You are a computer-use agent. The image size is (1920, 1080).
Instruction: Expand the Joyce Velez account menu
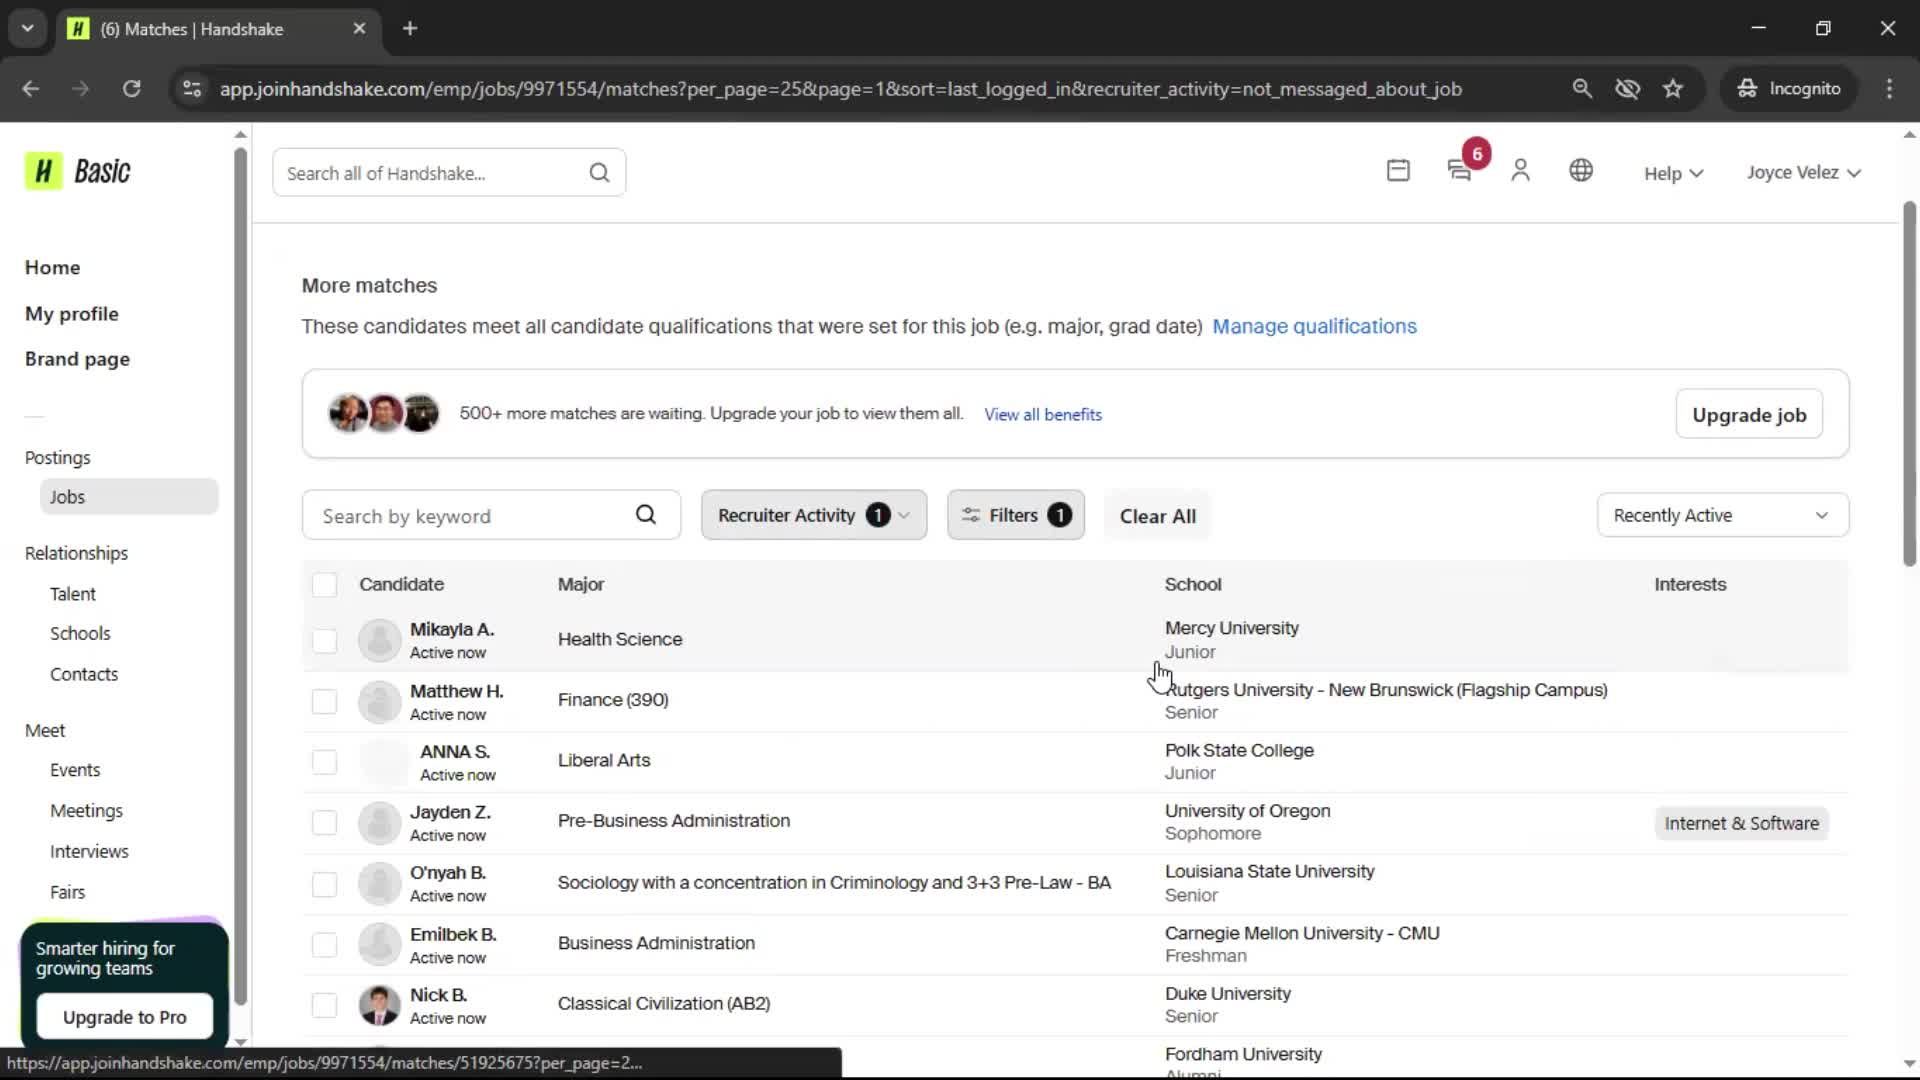click(x=1803, y=172)
